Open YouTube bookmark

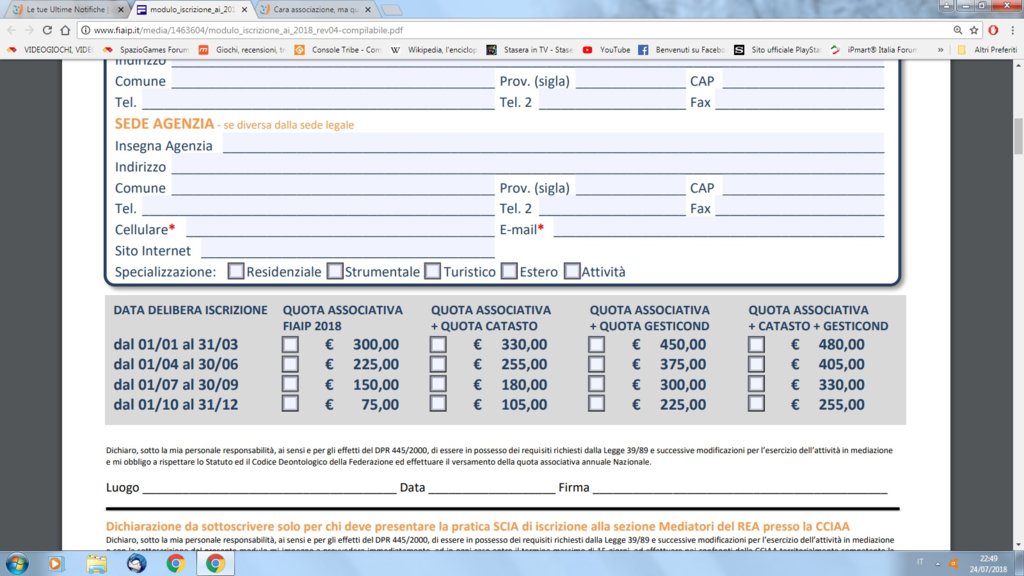[606, 50]
